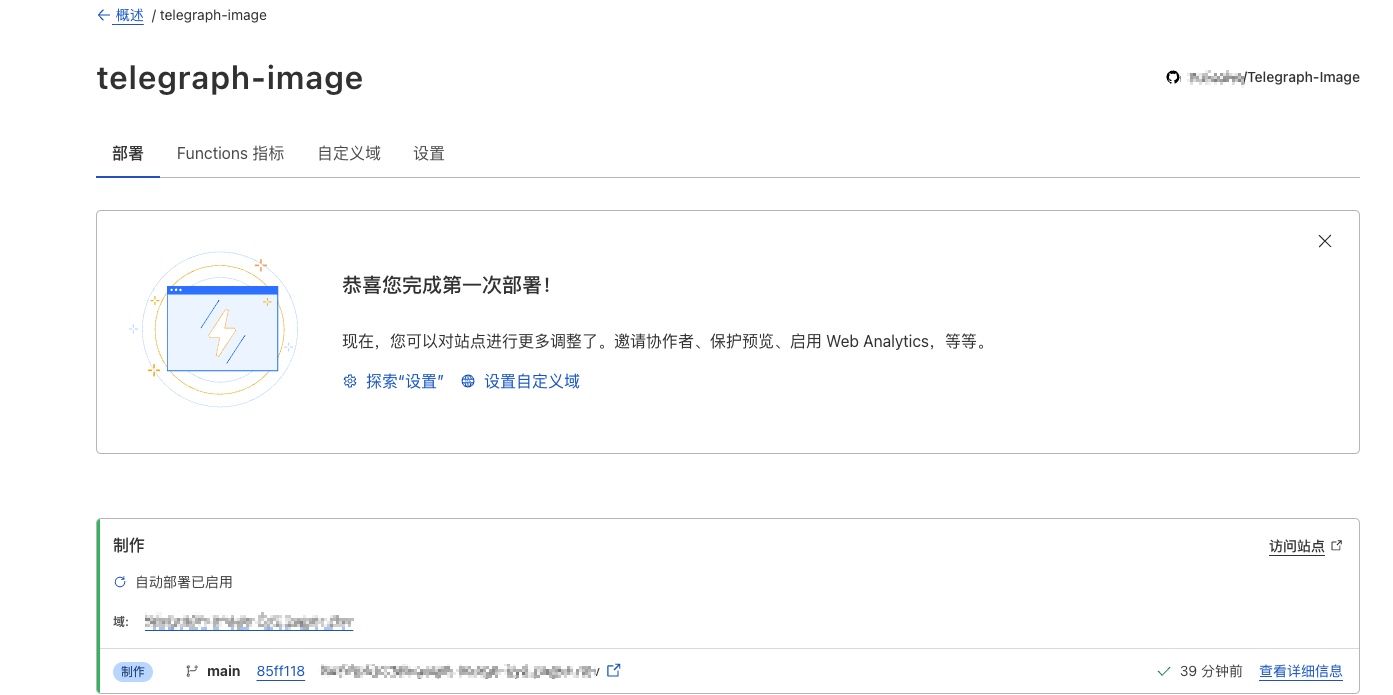This screenshot has width=1393, height=695.
Task: Click the git branch icon beside main
Action: click(192, 671)
